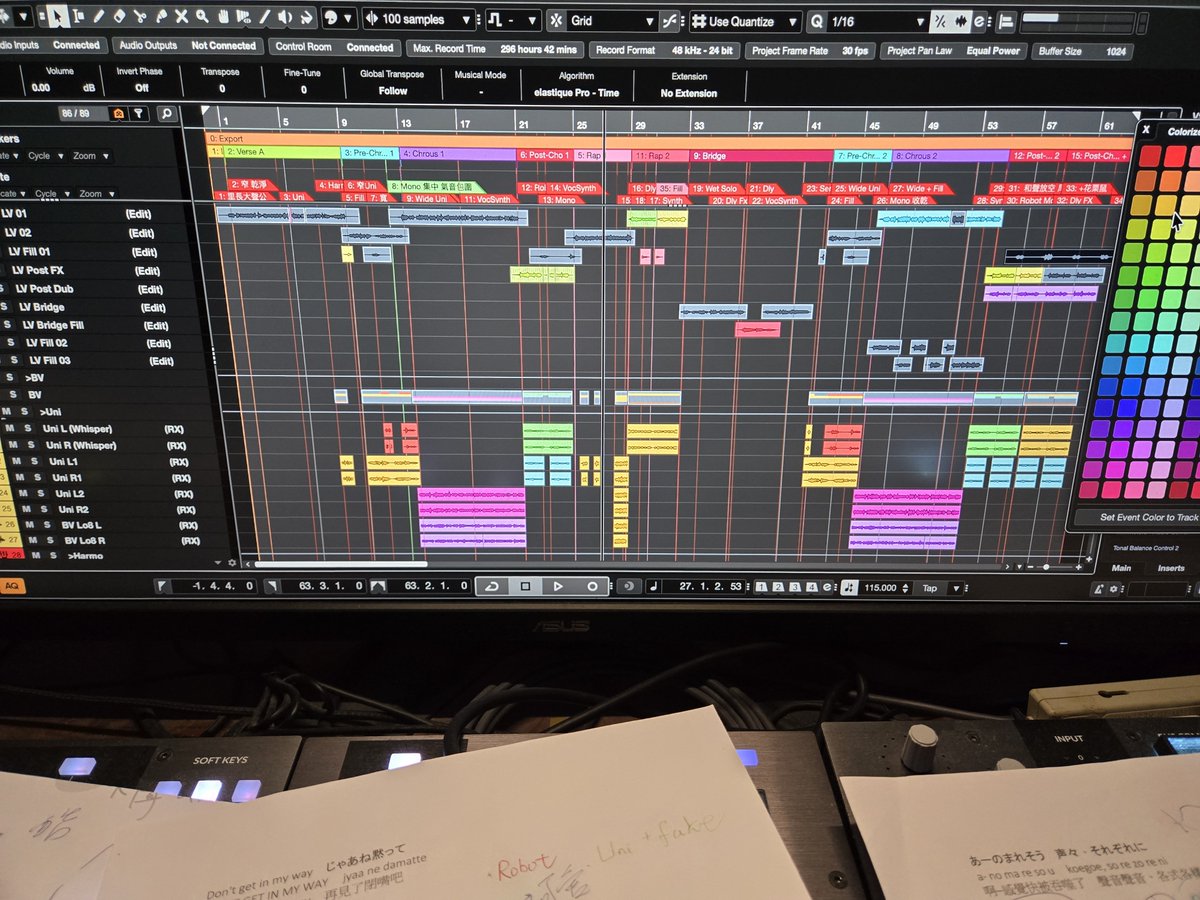Select the Color tool

click(x=304, y=17)
